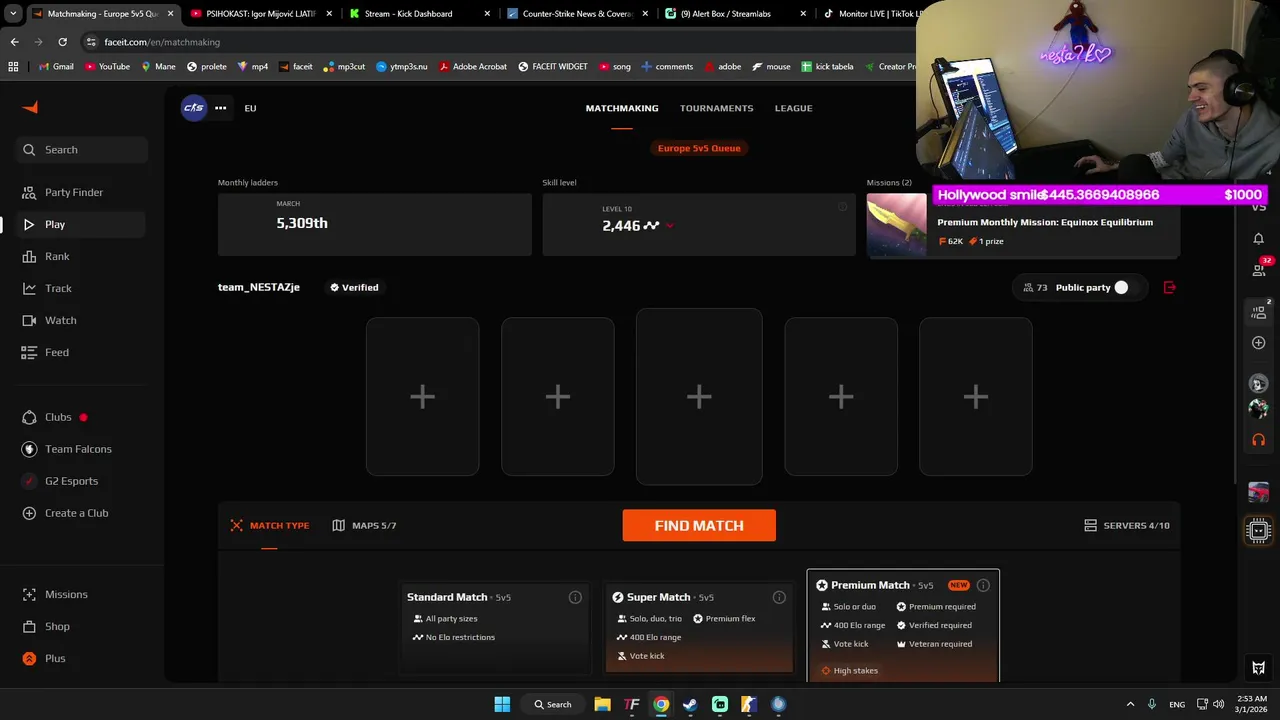The image size is (1280, 720).
Task: Switch to the Alert Box / Streamlabs tab
Action: (x=735, y=14)
